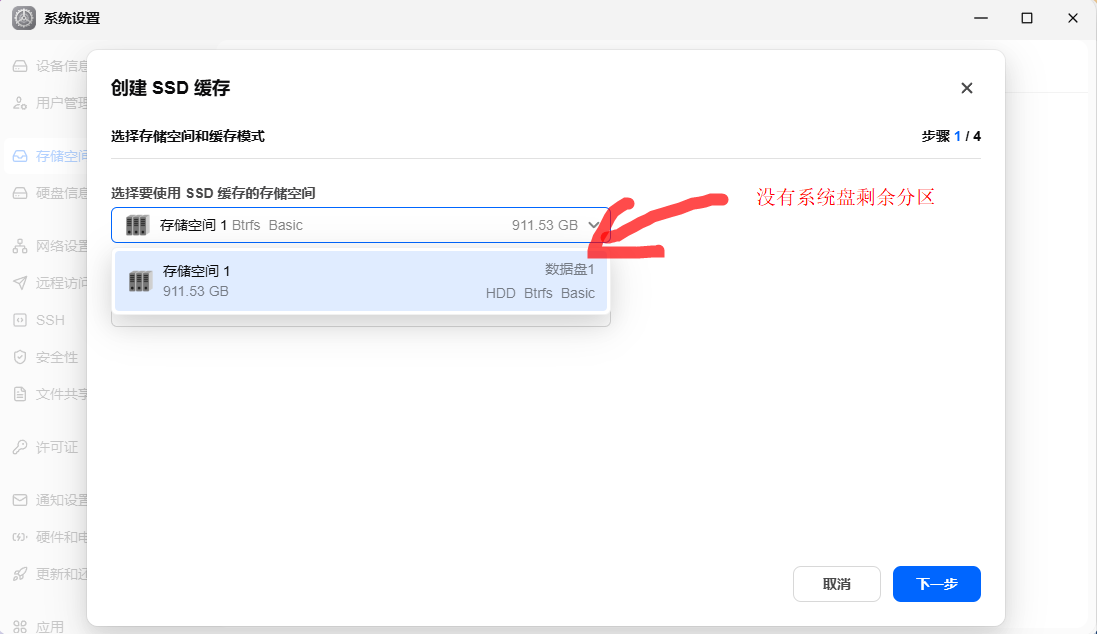Open the storage space sidebar icon
The image size is (1097, 634).
(20, 156)
